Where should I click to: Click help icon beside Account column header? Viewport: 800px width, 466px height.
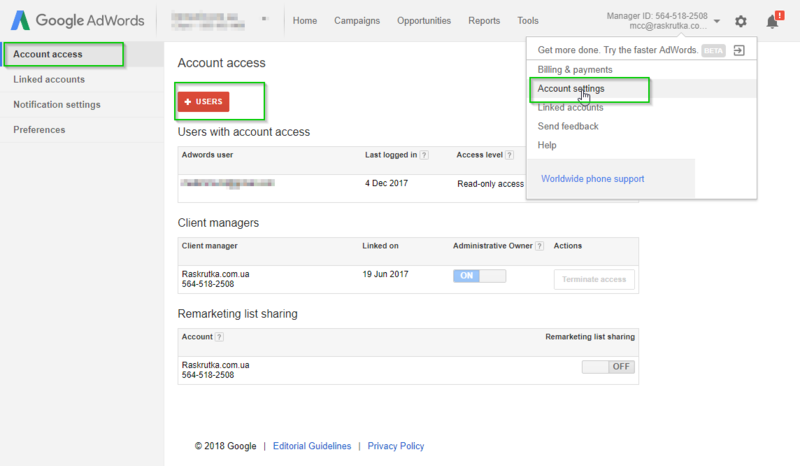click(x=219, y=337)
